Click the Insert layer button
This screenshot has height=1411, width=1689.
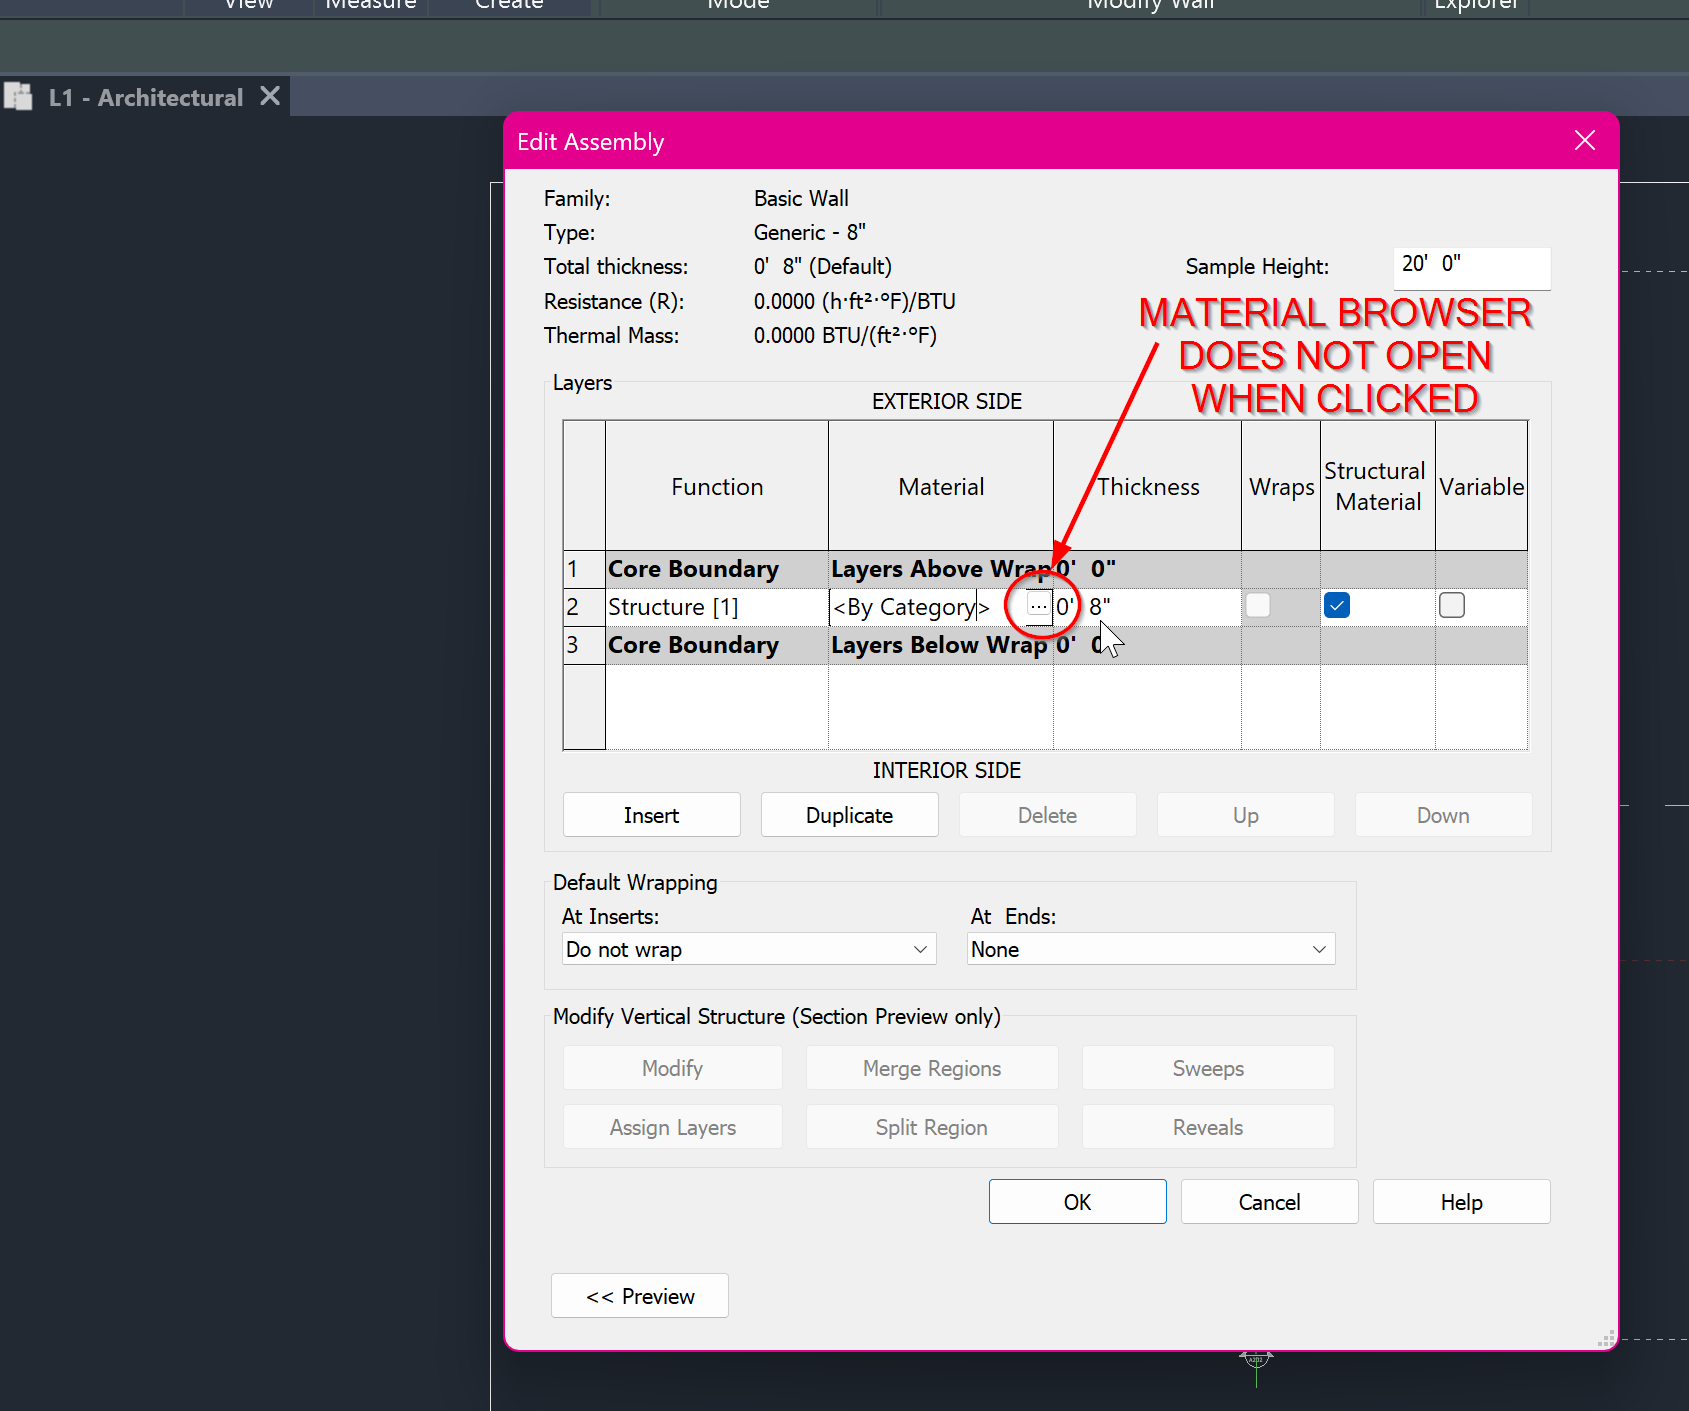(x=652, y=815)
